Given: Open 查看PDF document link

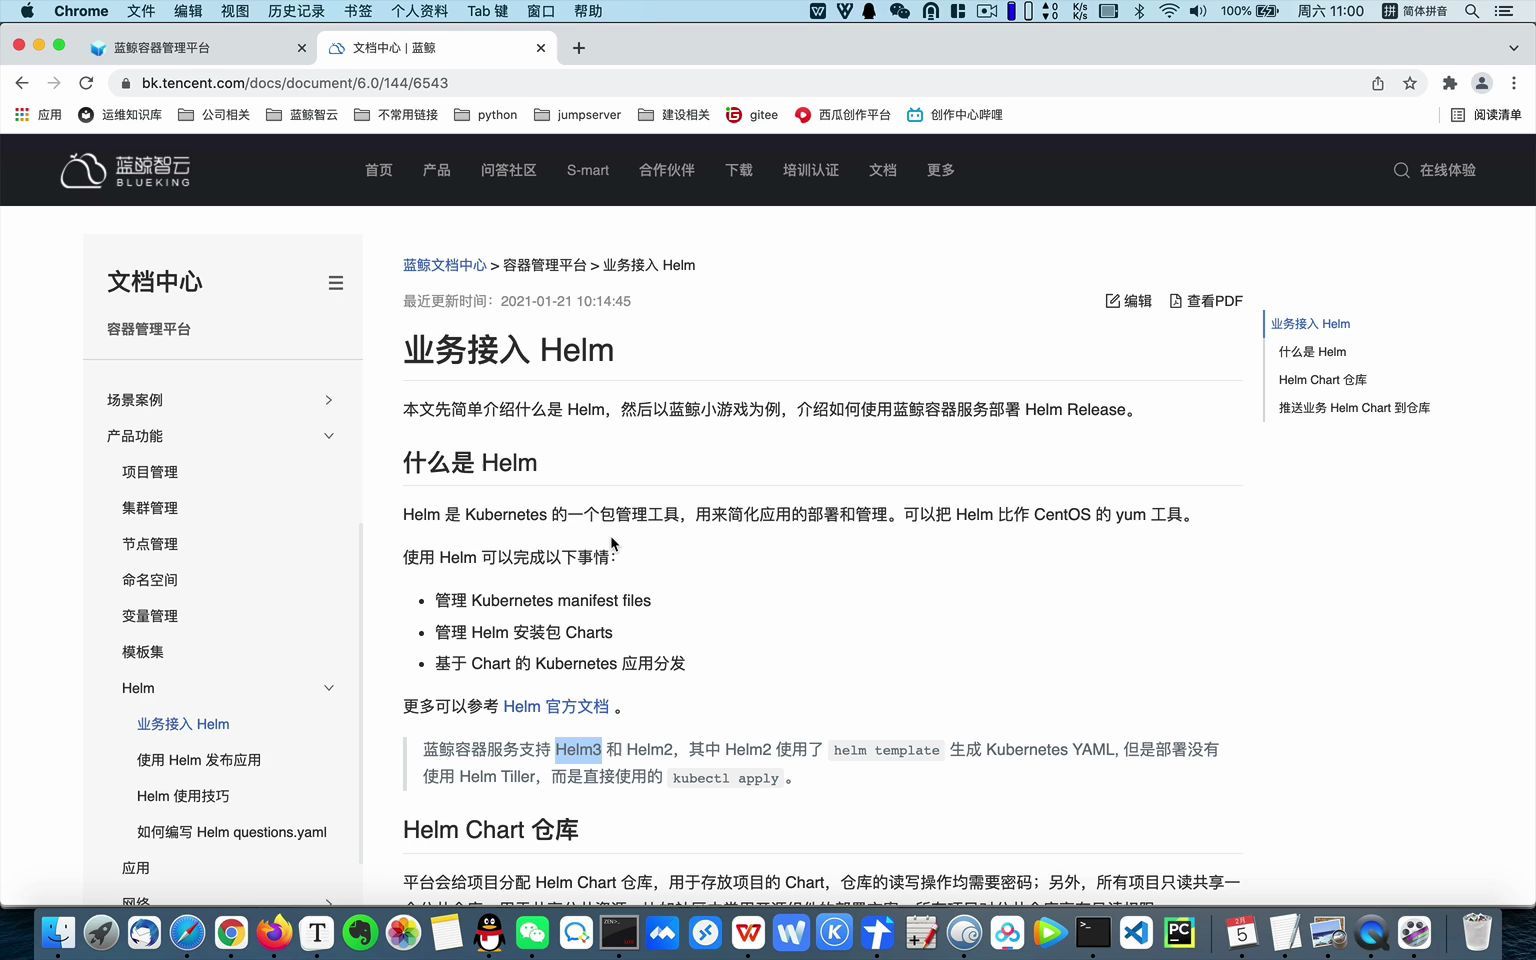Looking at the screenshot, I should coord(1206,301).
